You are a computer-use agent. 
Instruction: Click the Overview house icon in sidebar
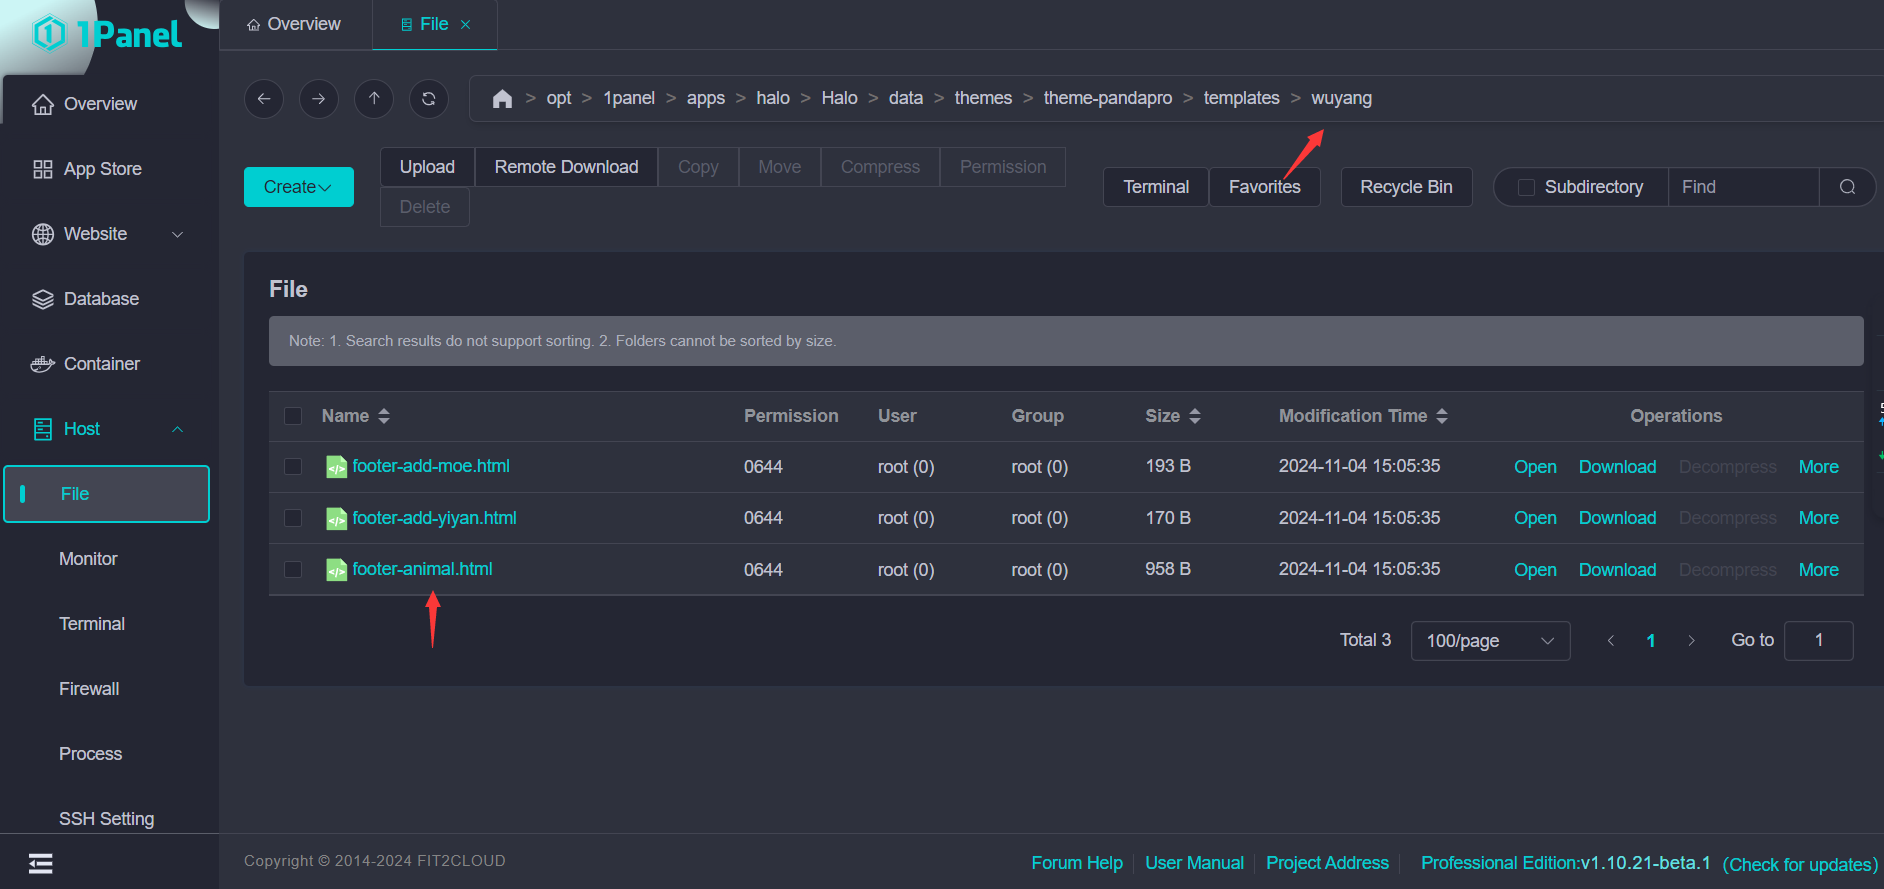pos(43,104)
